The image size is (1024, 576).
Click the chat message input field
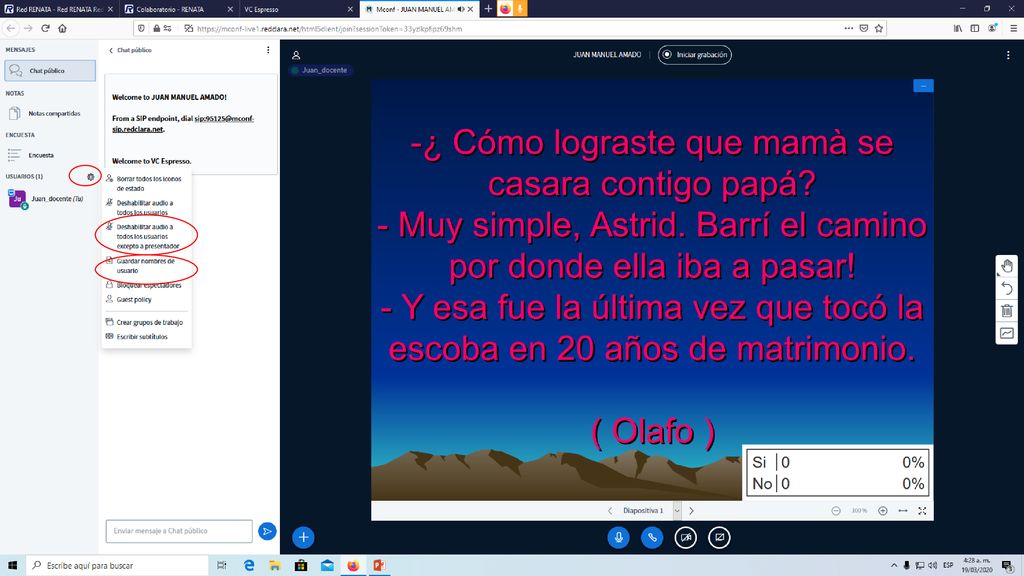[x=179, y=531]
